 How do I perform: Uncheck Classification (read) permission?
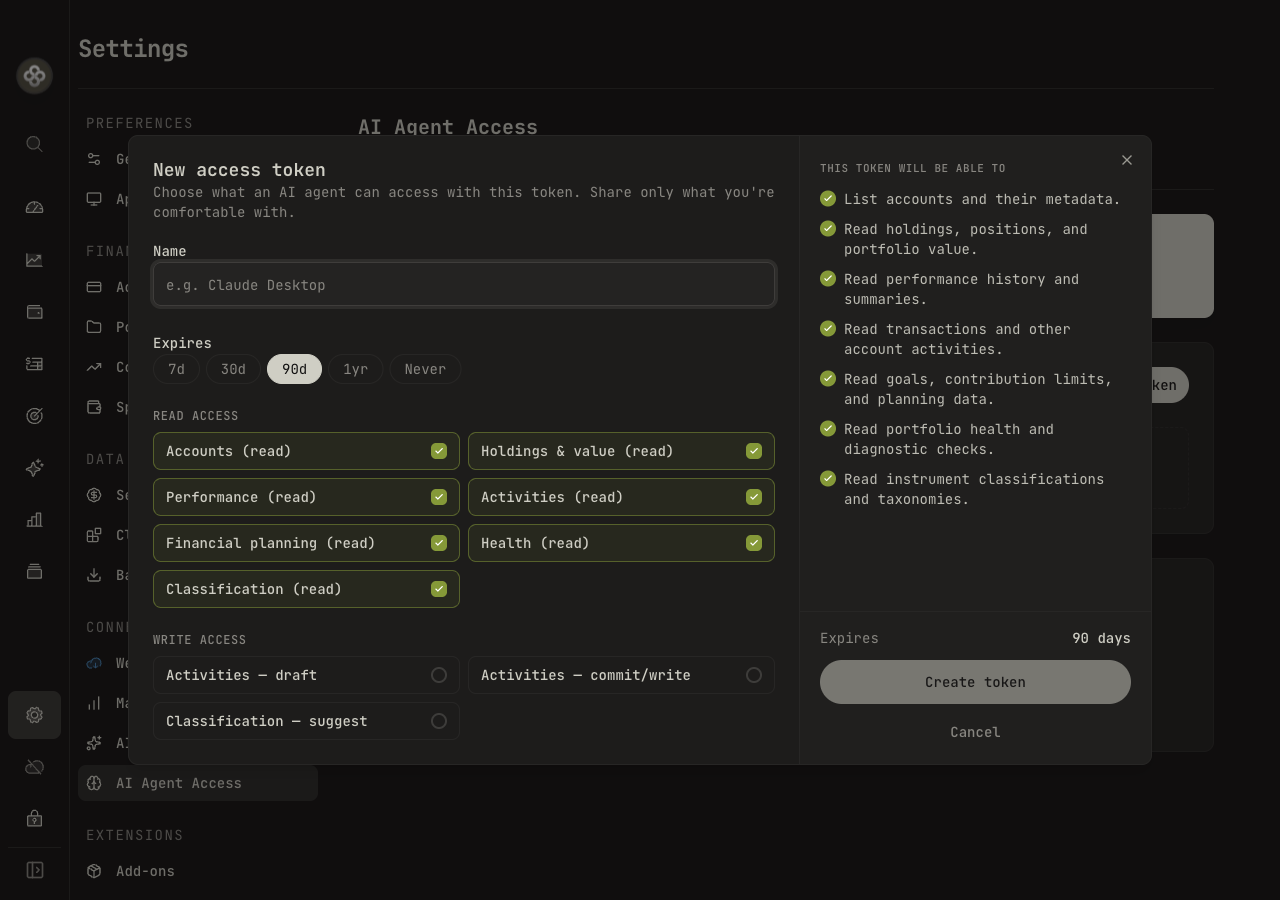click(439, 589)
